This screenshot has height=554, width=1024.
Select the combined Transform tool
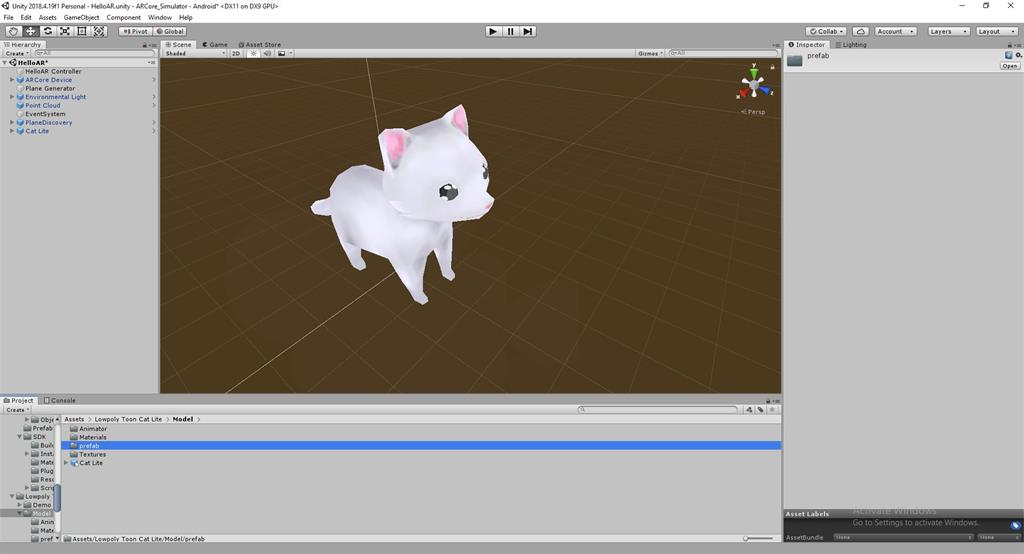point(99,31)
